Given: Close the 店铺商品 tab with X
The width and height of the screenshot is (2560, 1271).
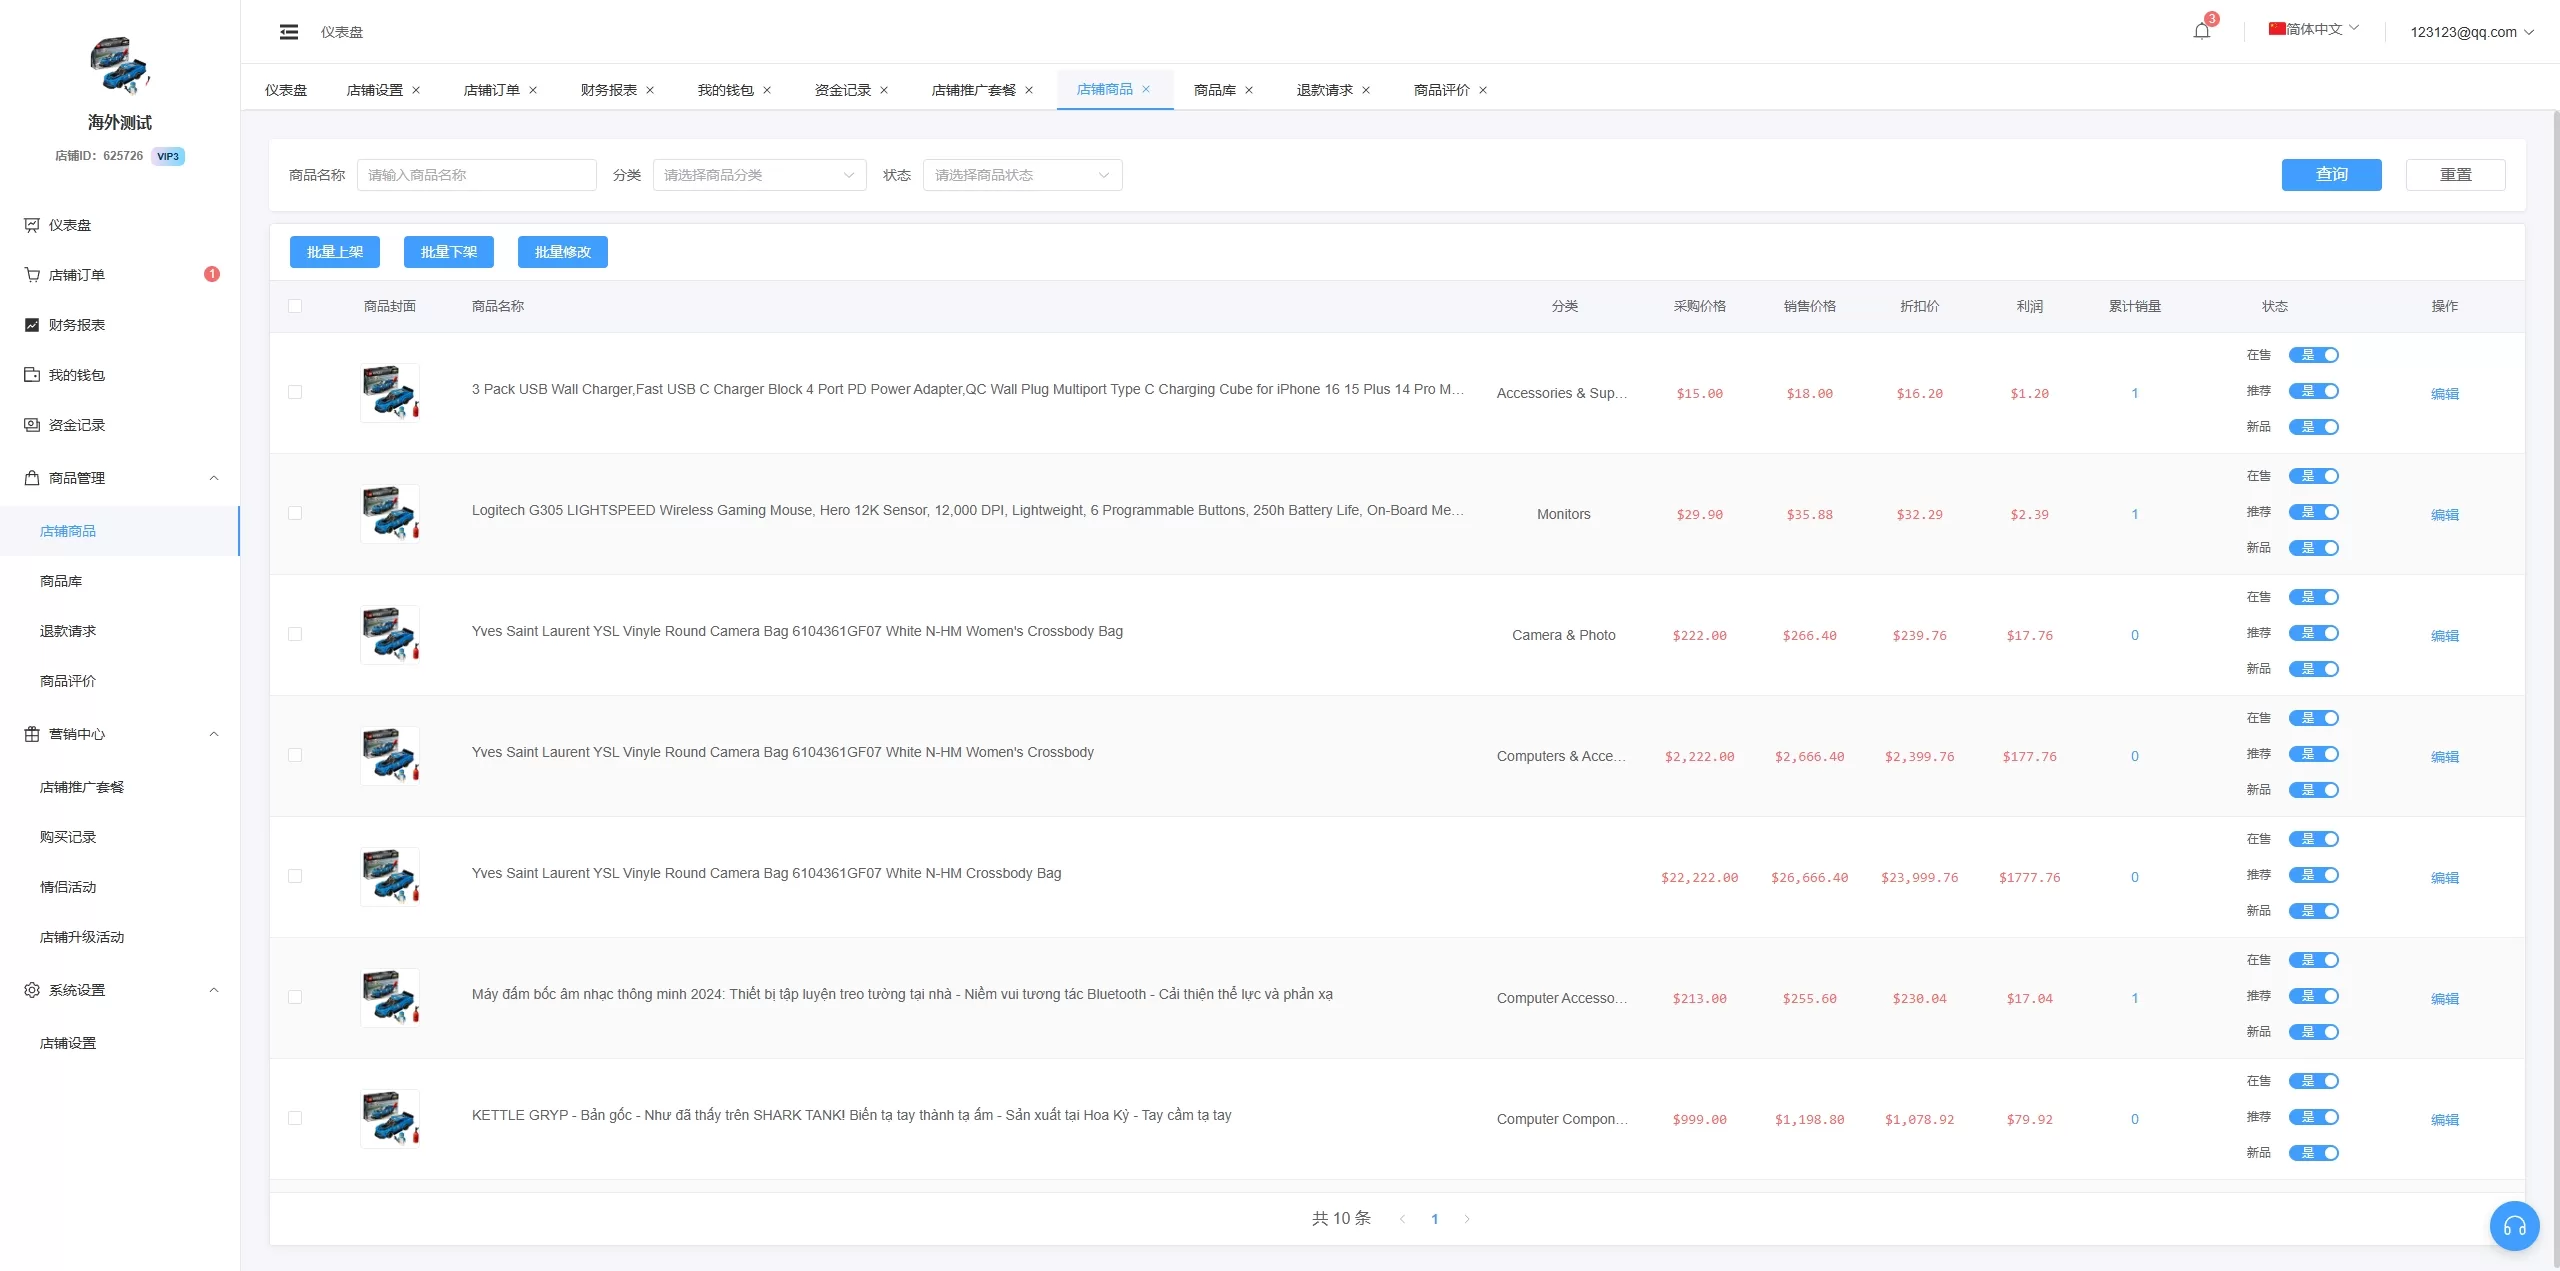Looking at the screenshot, I should point(1146,89).
